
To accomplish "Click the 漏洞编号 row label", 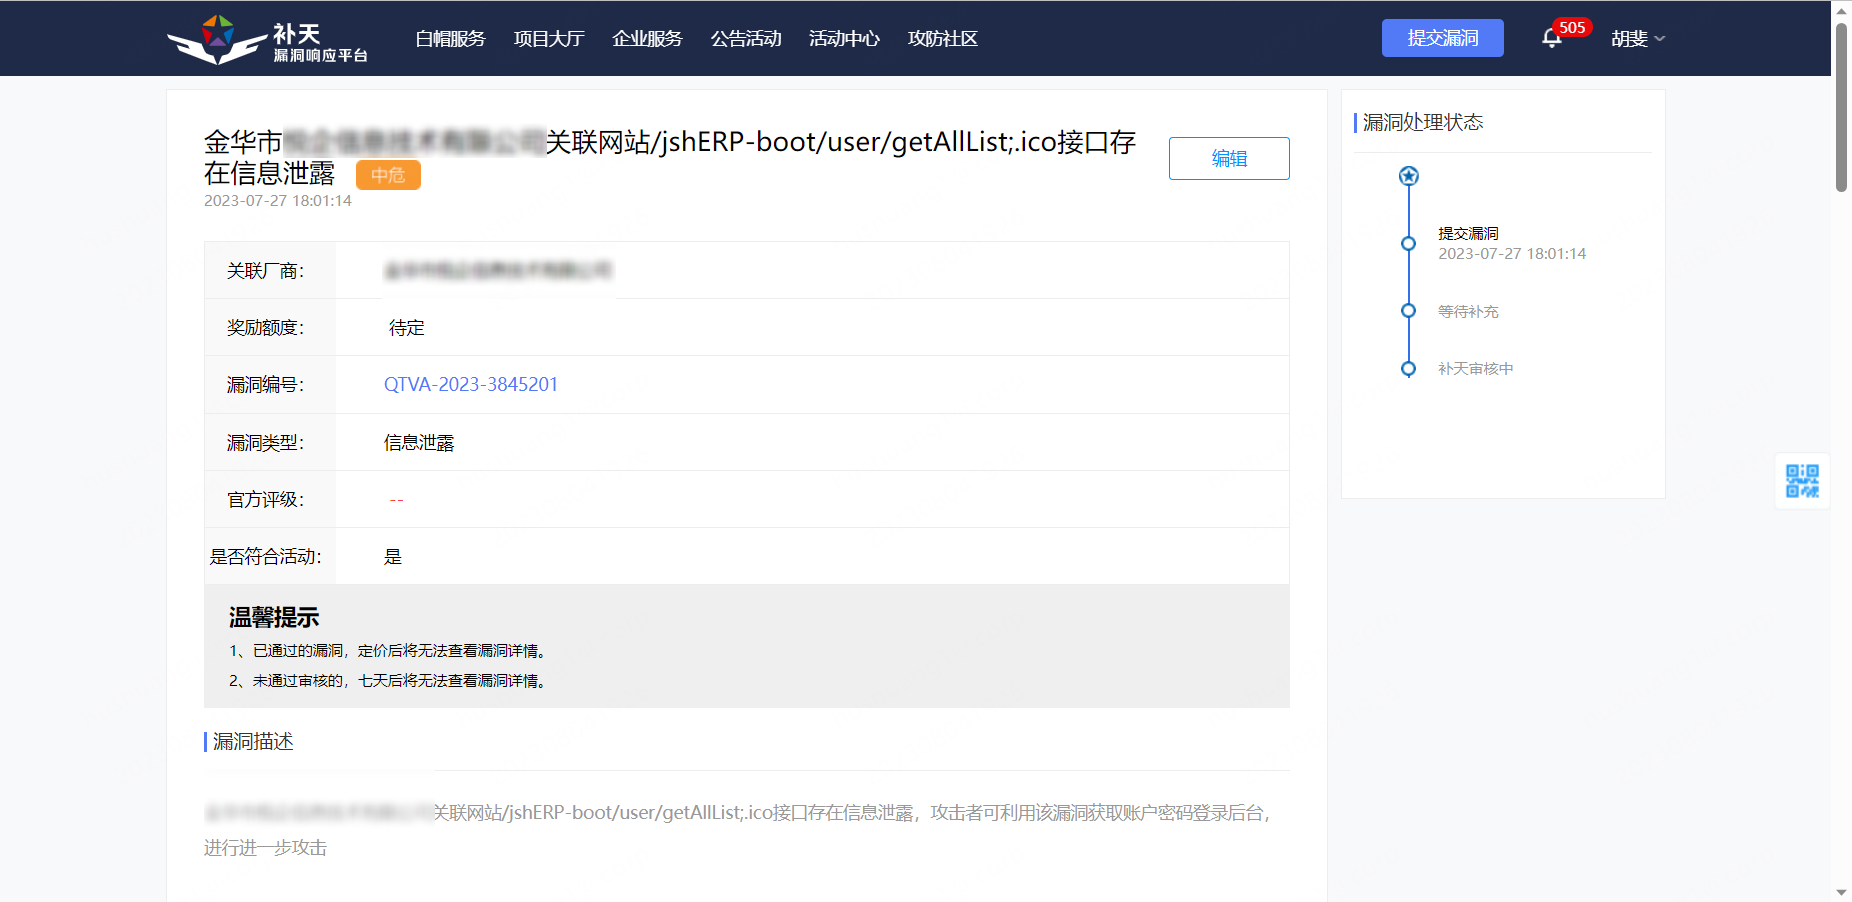I will pyautogui.click(x=265, y=384).
